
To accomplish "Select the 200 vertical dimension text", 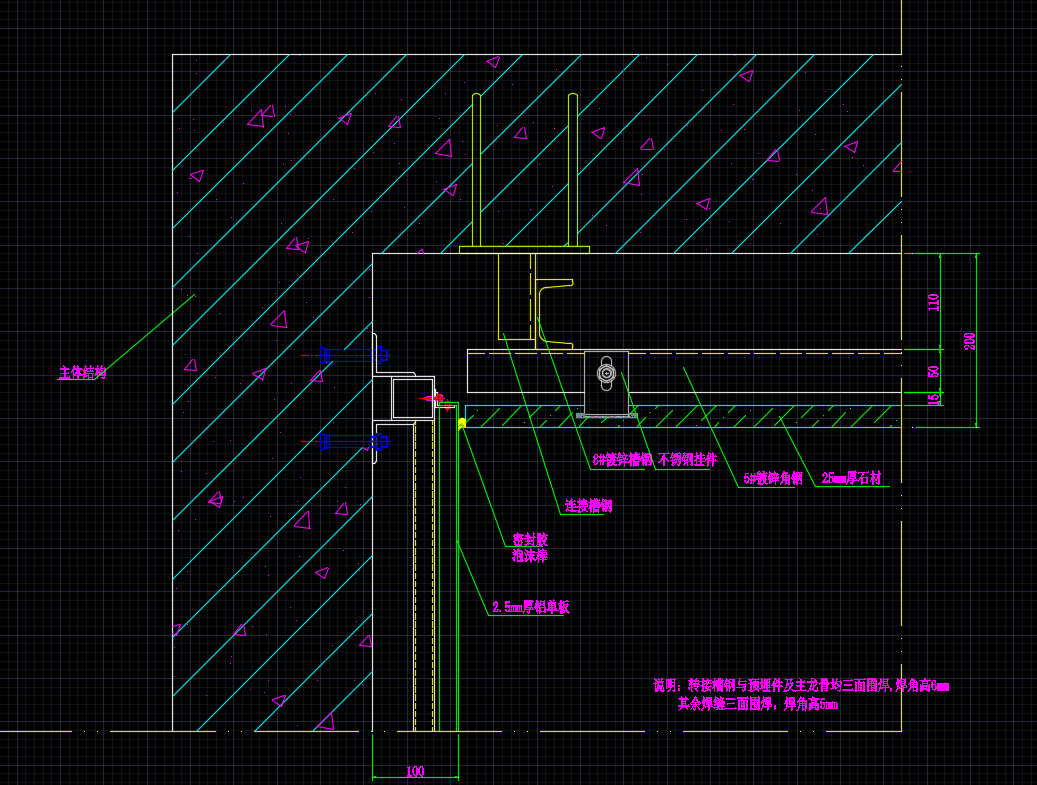I will (x=969, y=341).
